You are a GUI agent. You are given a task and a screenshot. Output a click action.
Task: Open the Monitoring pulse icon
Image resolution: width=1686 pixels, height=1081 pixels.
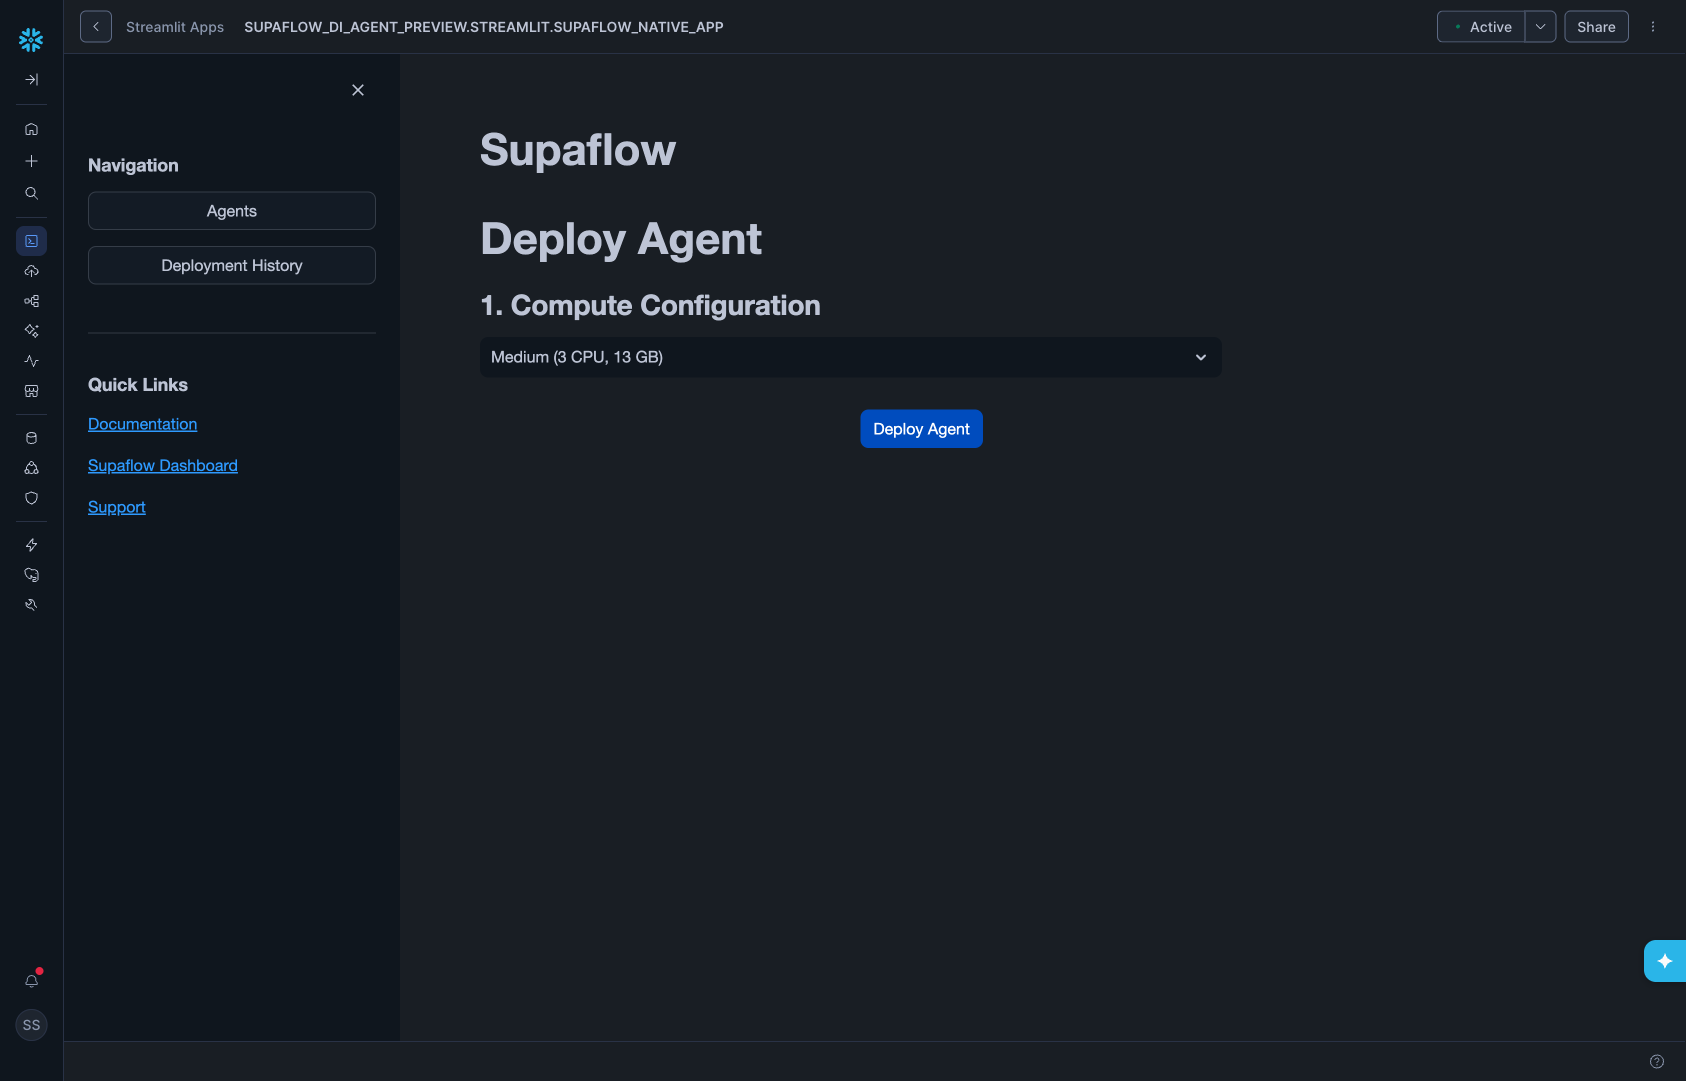pos(31,361)
